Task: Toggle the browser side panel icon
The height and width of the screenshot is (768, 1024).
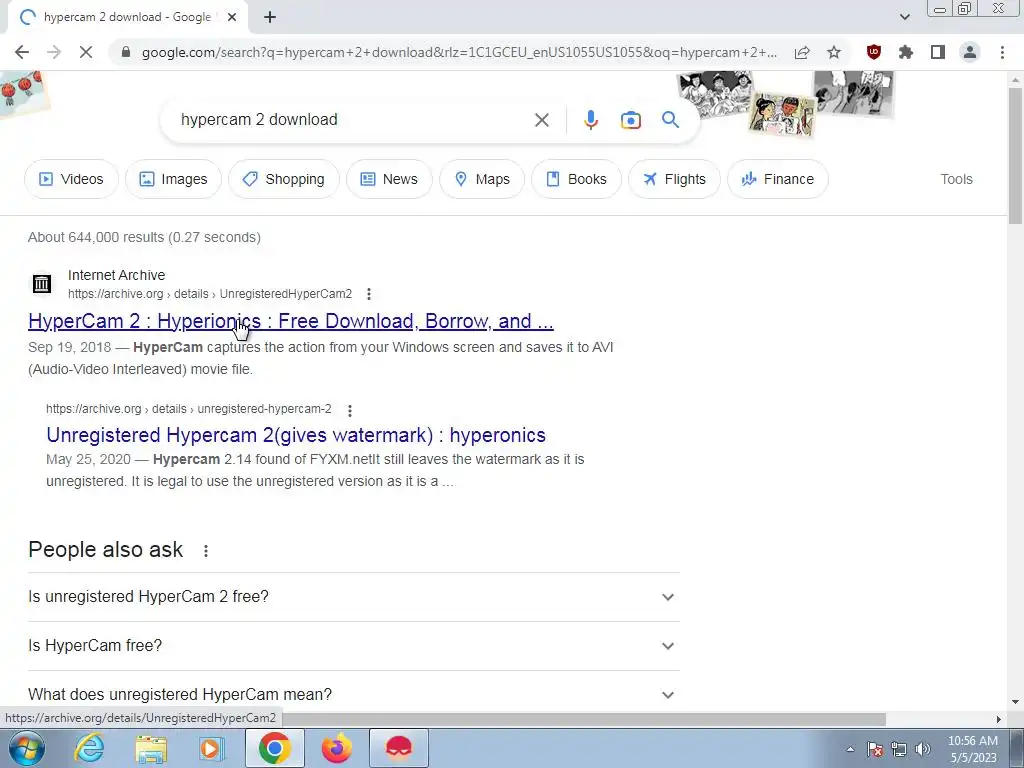Action: 938,52
